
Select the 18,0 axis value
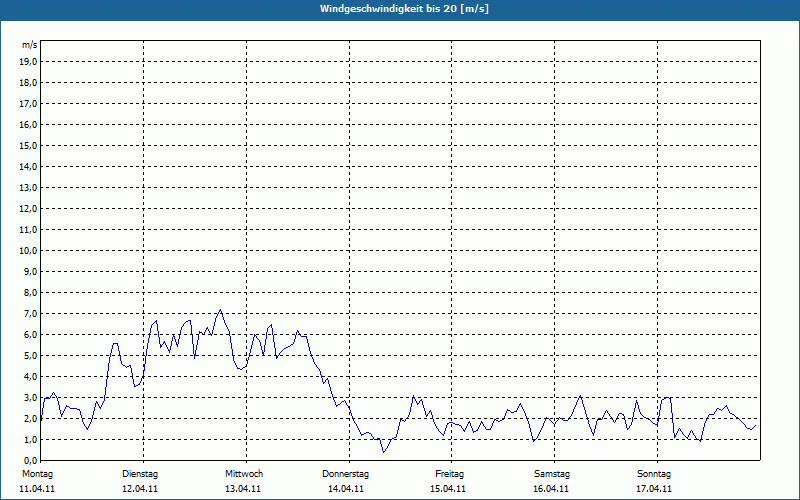(28, 83)
